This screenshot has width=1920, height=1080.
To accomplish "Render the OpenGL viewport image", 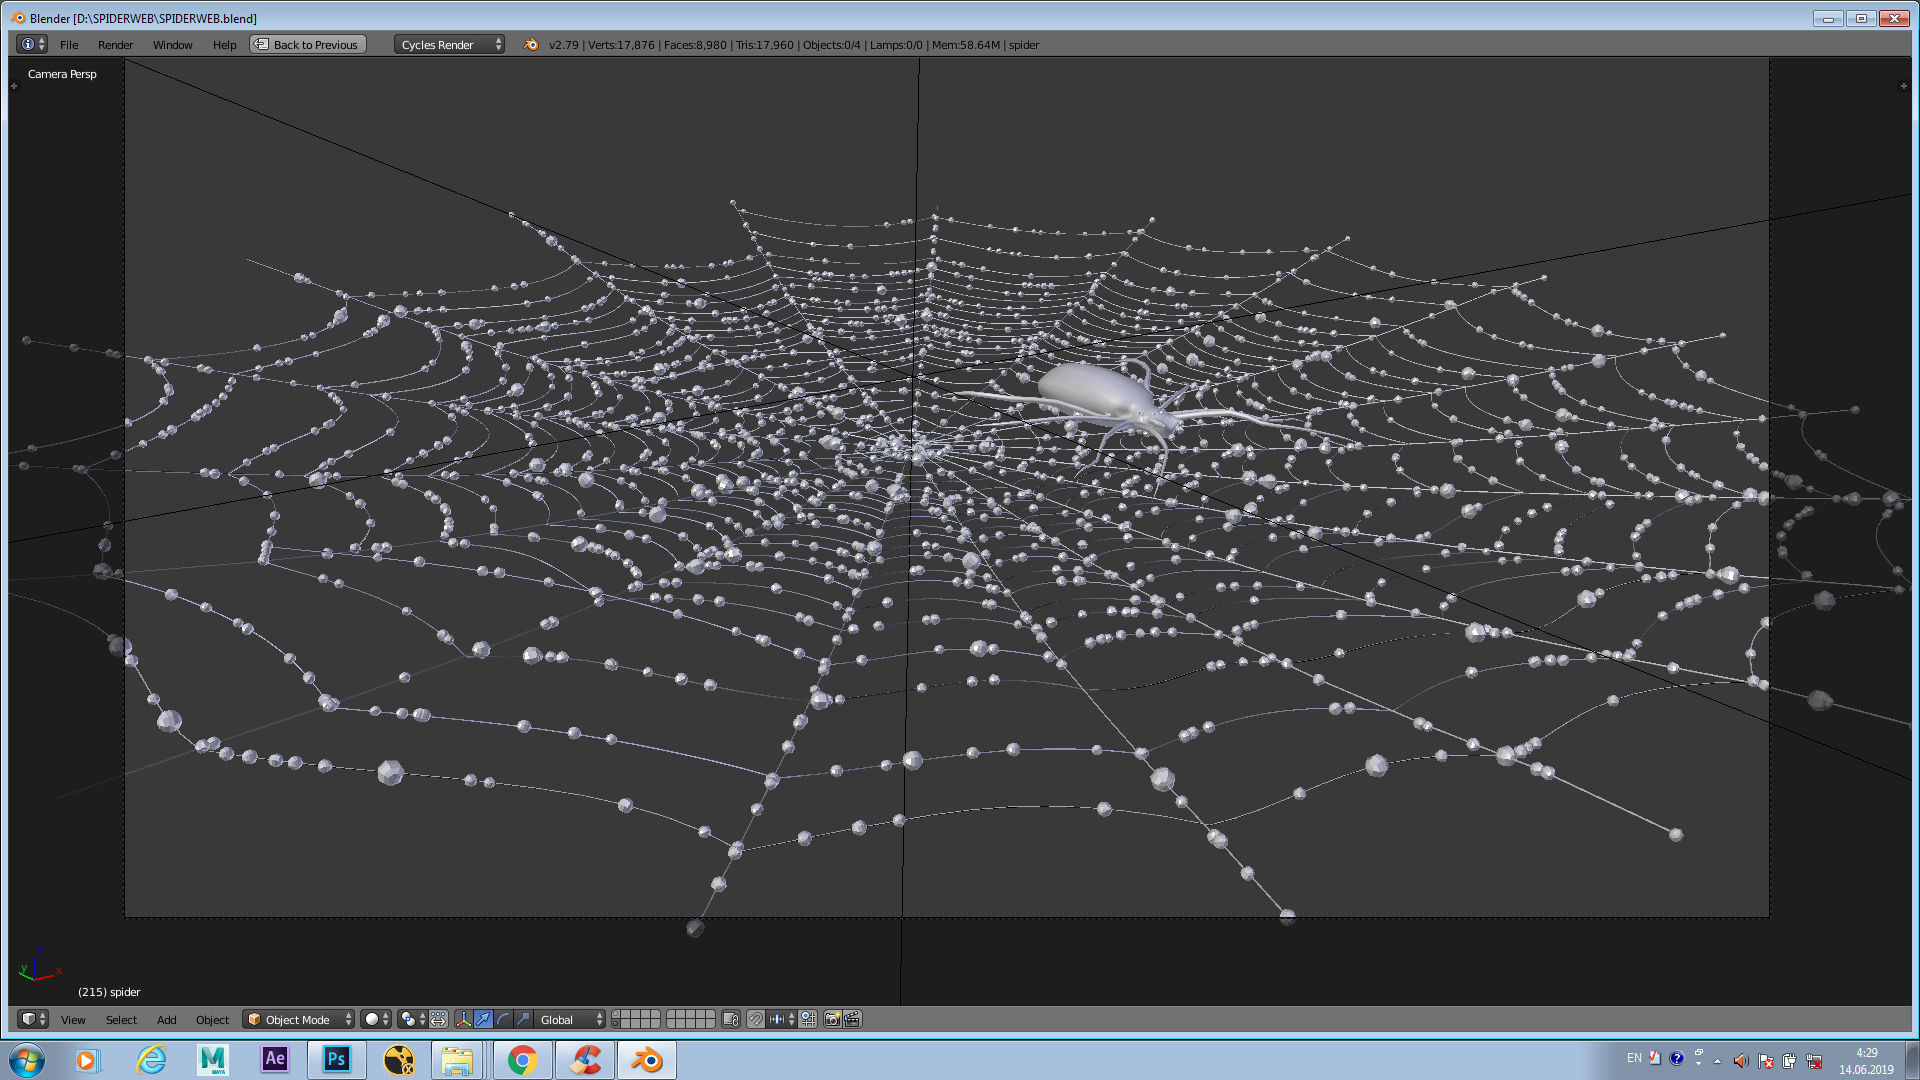I will coord(832,1019).
